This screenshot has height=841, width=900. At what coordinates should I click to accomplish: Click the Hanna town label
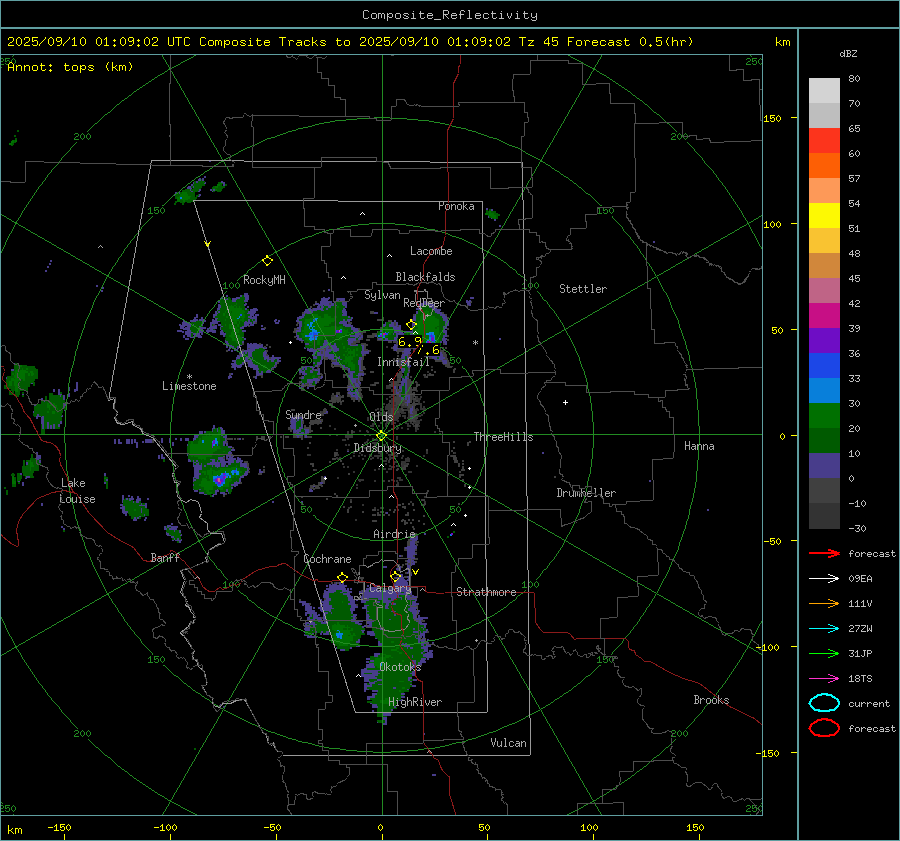(699, 446)
